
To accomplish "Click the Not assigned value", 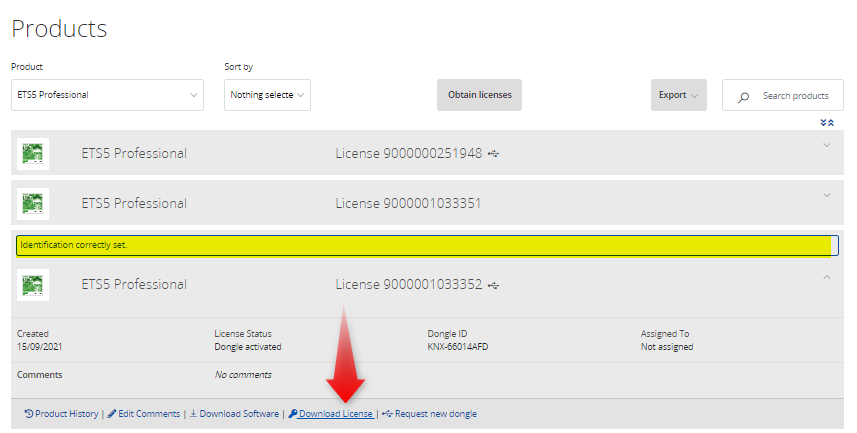I will [x=667, y=347].
